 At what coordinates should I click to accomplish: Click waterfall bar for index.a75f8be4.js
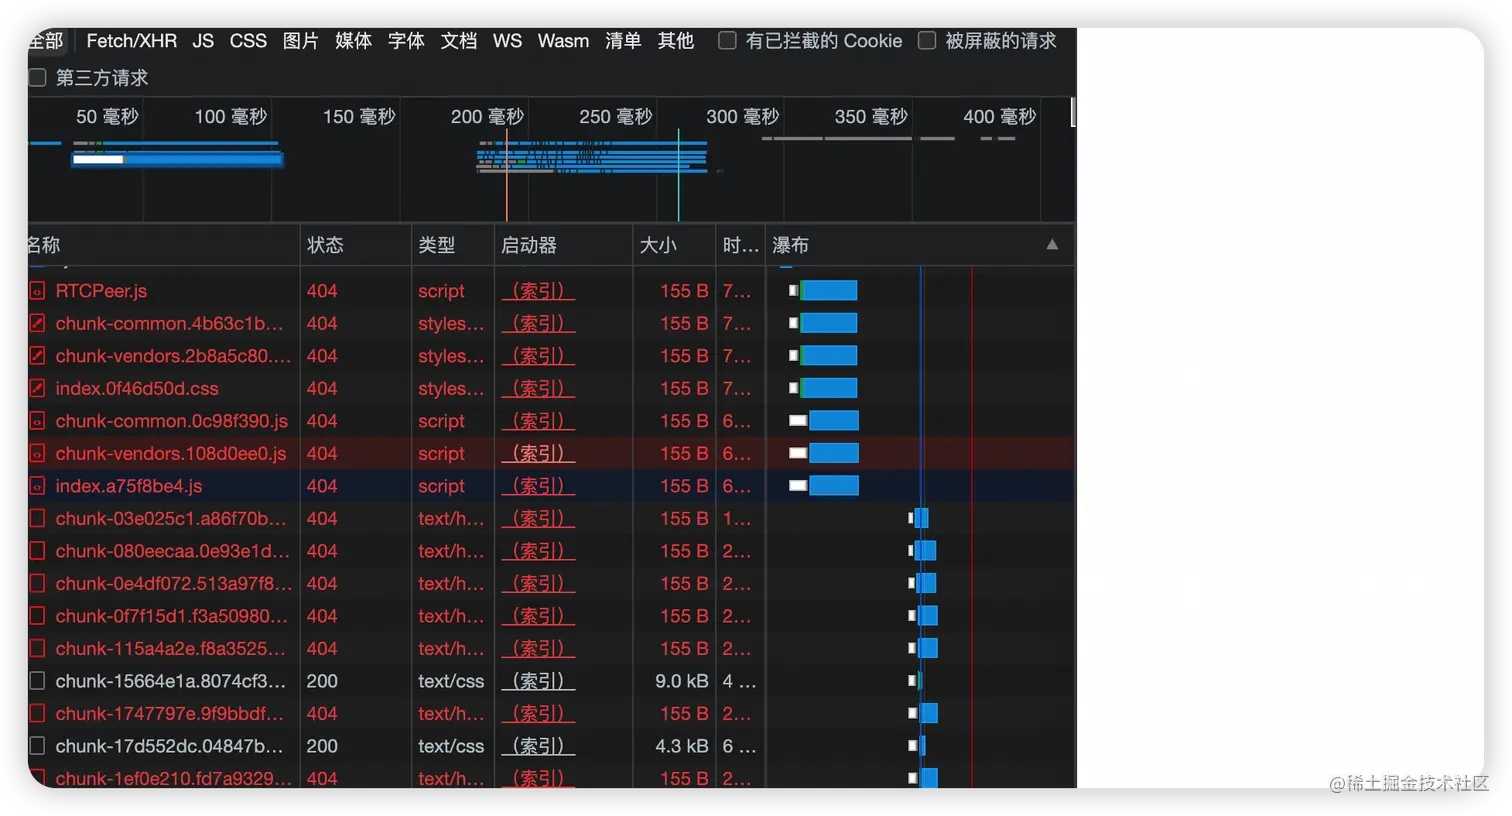pos(824,486)
